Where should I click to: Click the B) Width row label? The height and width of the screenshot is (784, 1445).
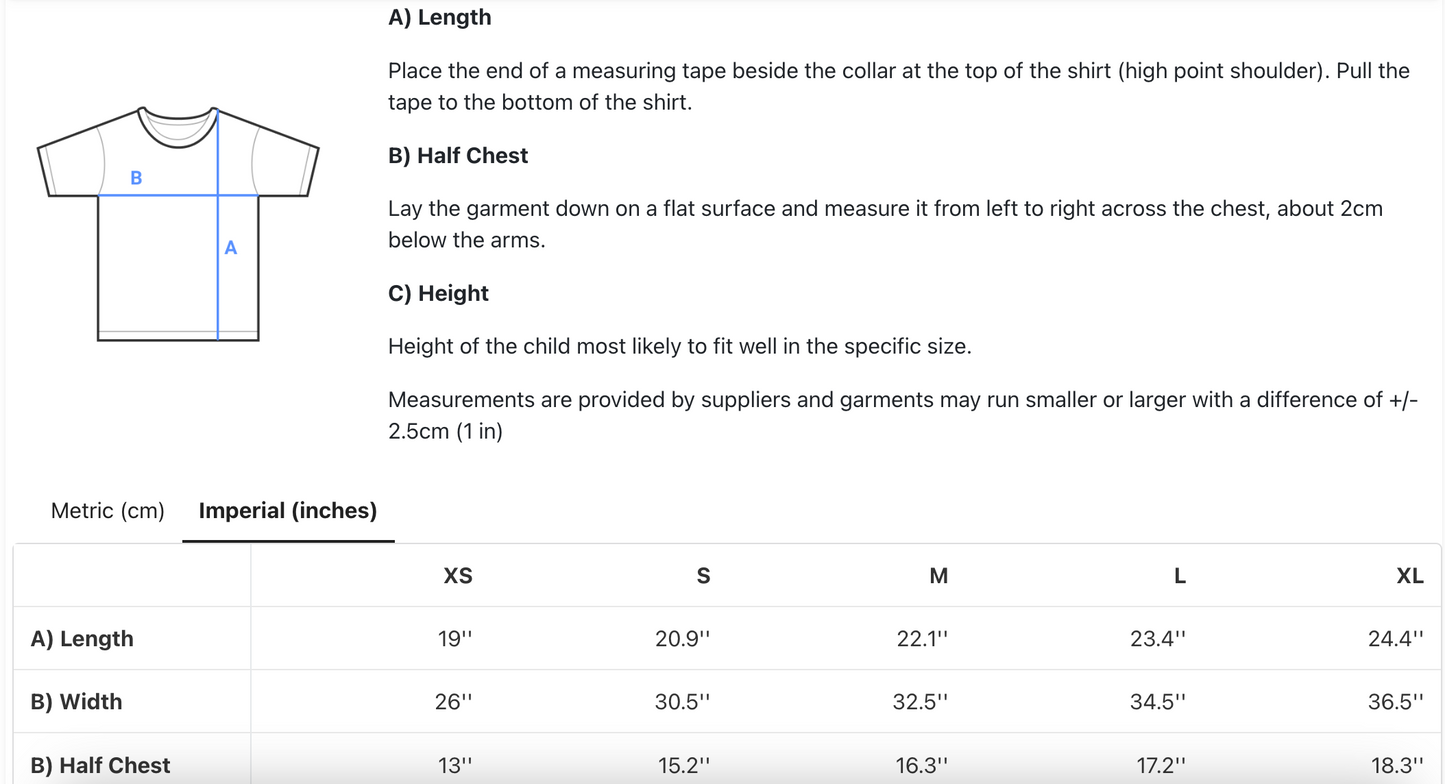(76, 702)
